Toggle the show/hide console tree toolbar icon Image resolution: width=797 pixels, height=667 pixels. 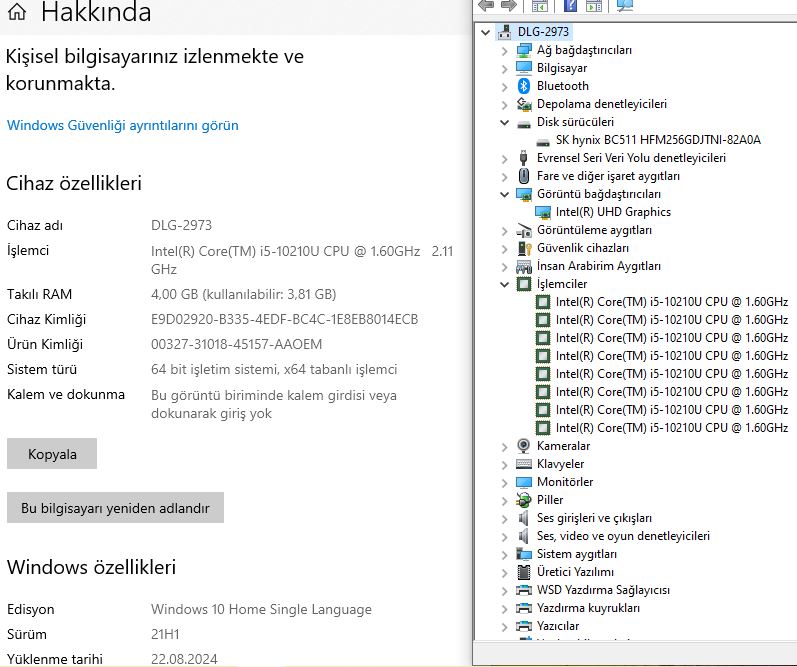[x=539, y=6]
